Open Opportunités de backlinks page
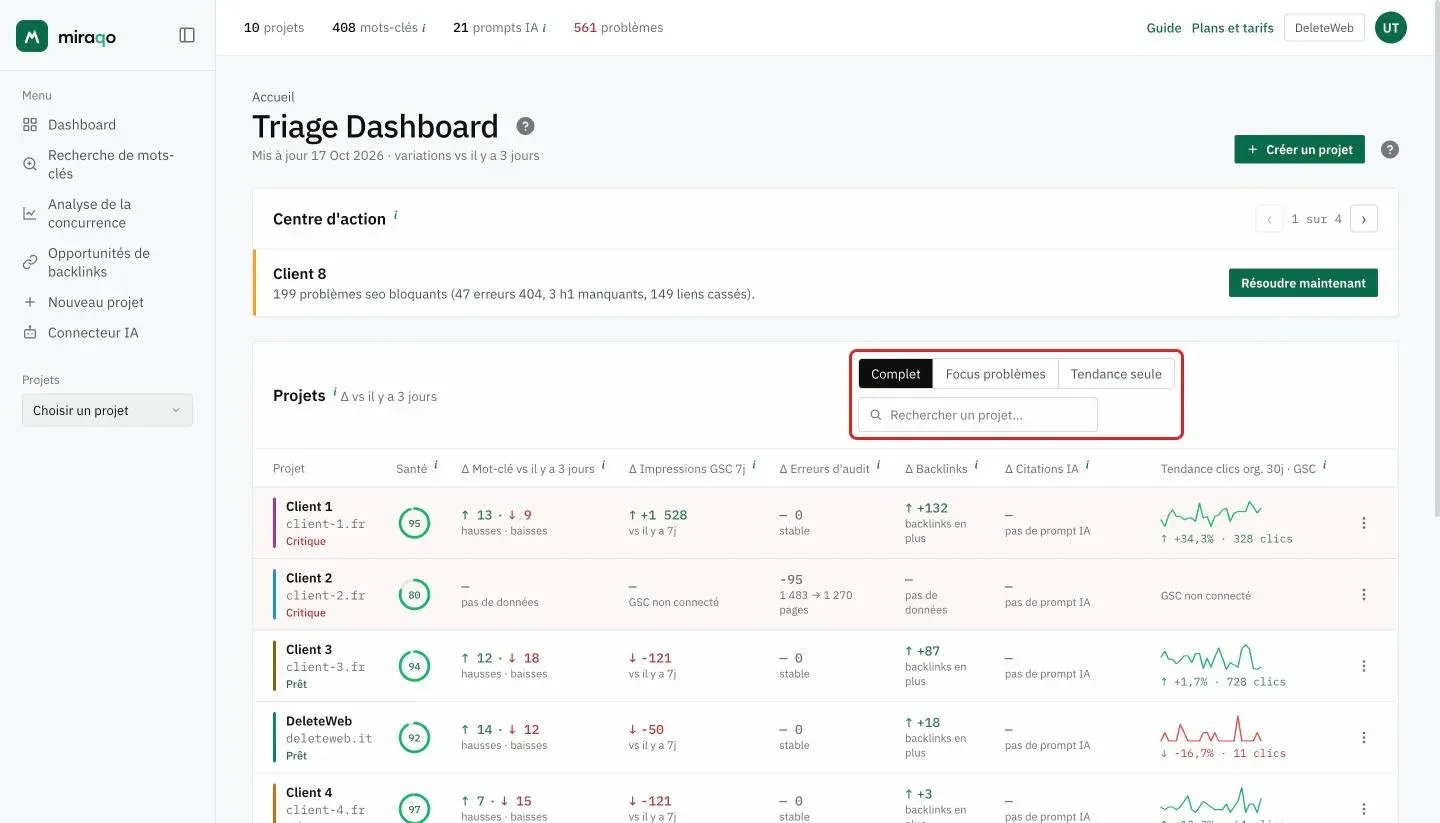The image size is (1440, 823). (107, 262)
